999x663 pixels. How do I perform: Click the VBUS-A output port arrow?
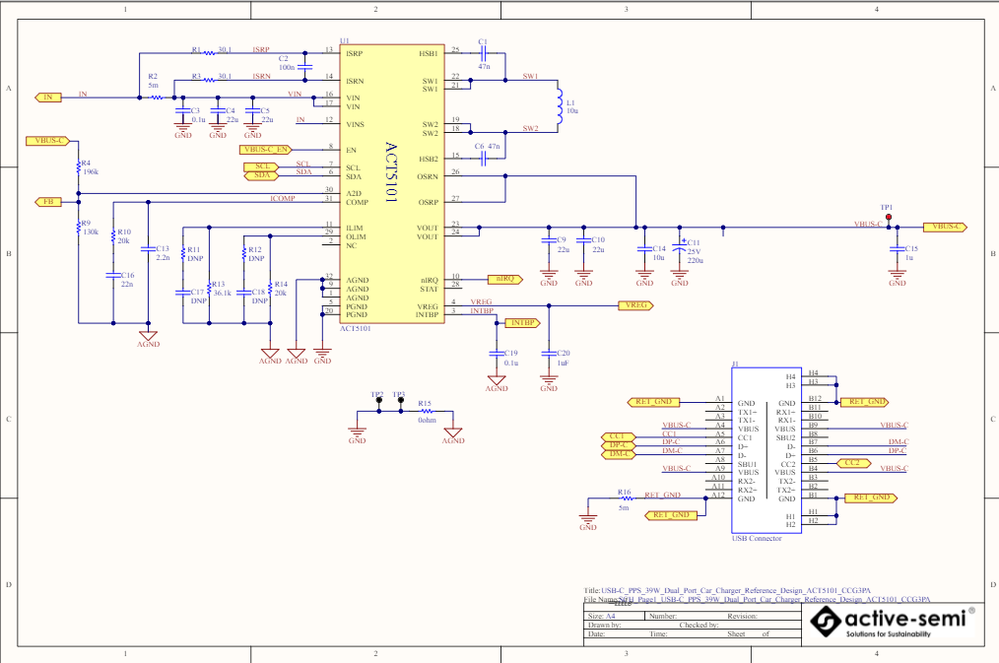pyautogui.click(x=944, y=227)
